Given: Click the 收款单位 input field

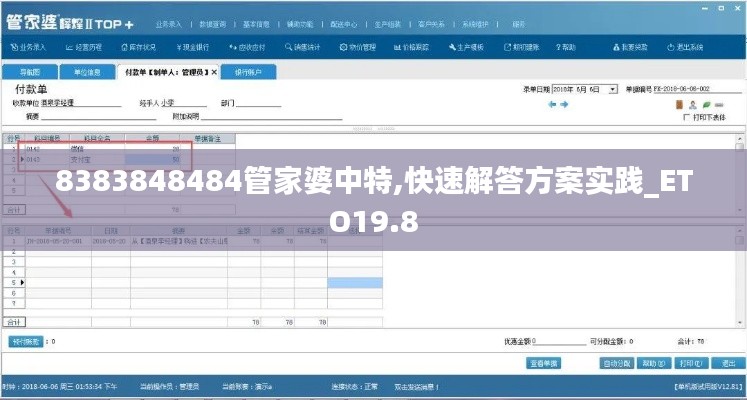Looking at the screenshot, I should click(x=81, y=103).
